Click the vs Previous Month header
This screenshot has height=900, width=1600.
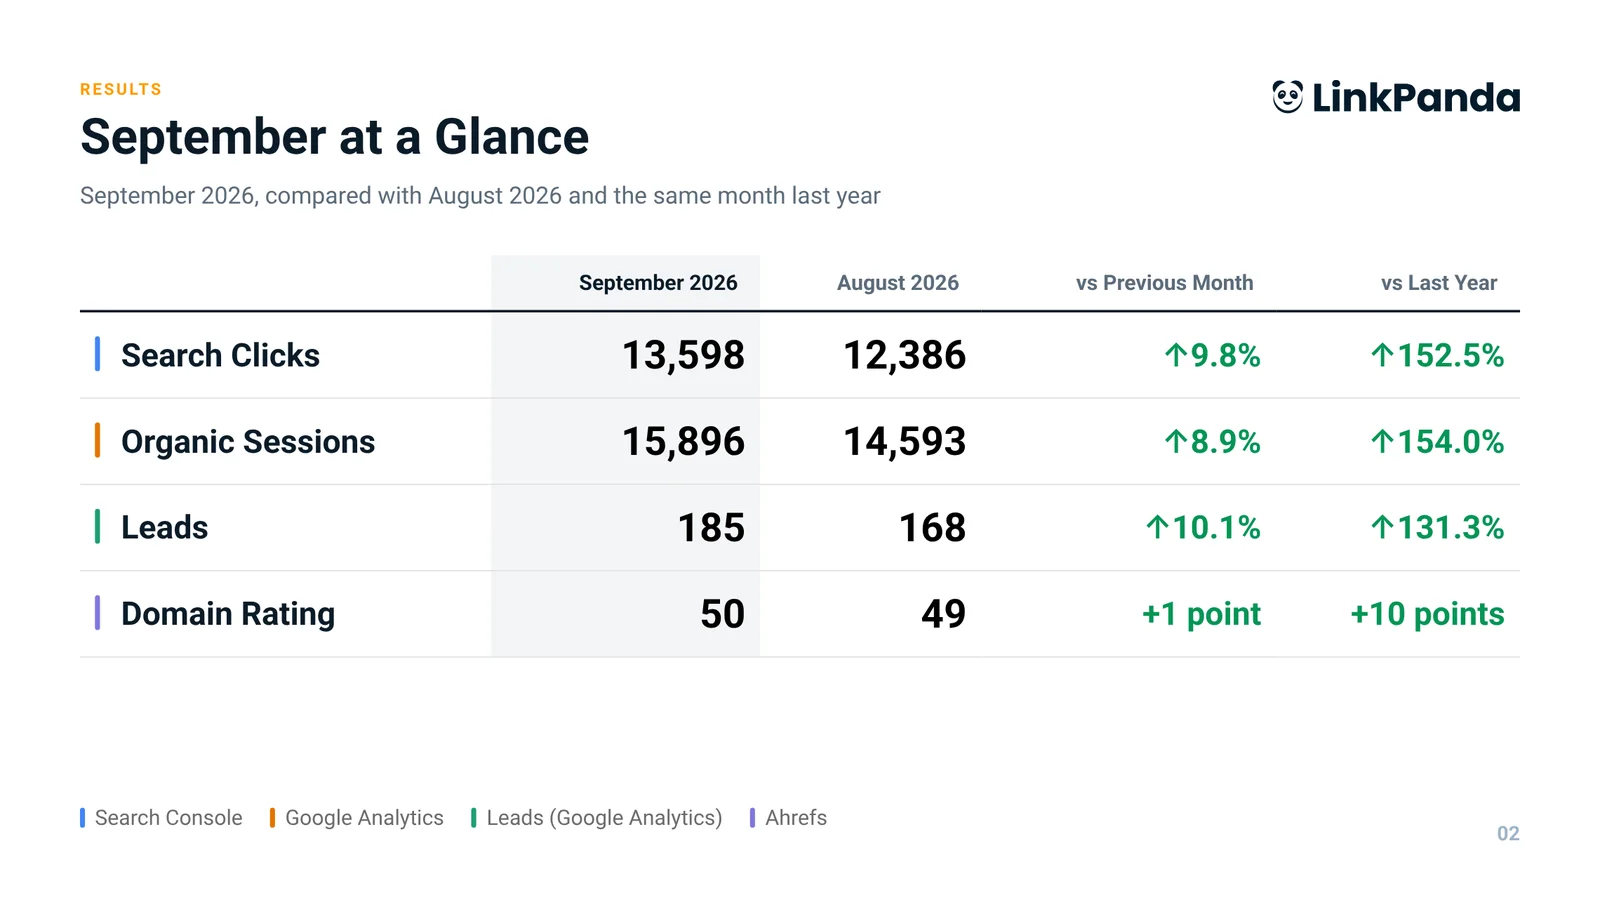tap(1164, 283)
